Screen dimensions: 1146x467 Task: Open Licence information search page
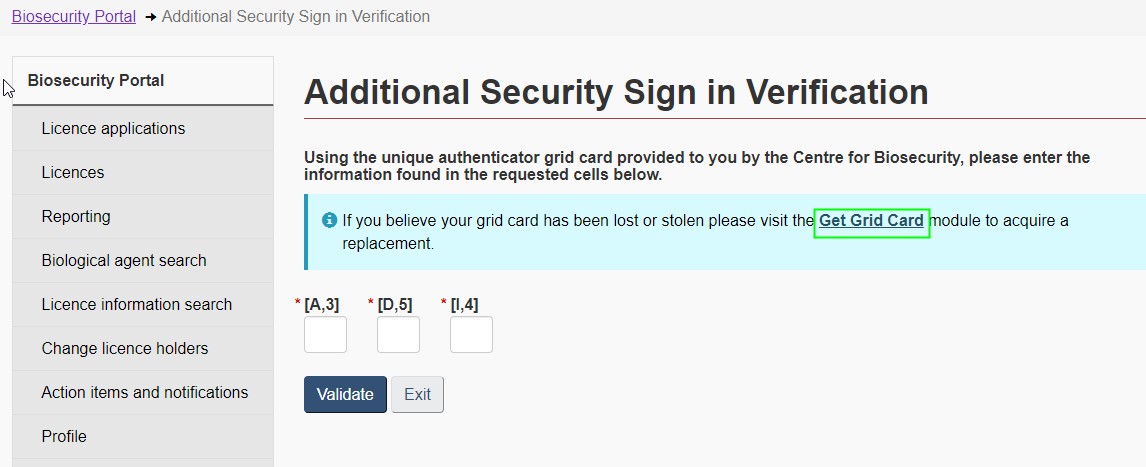(x=136, y=305)
